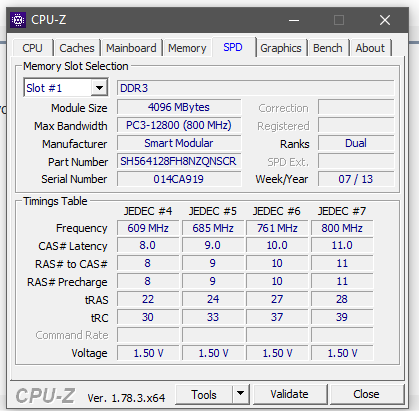Click the Close button at bottom
The height and width of the screenshot is (411, 419).
366,394
